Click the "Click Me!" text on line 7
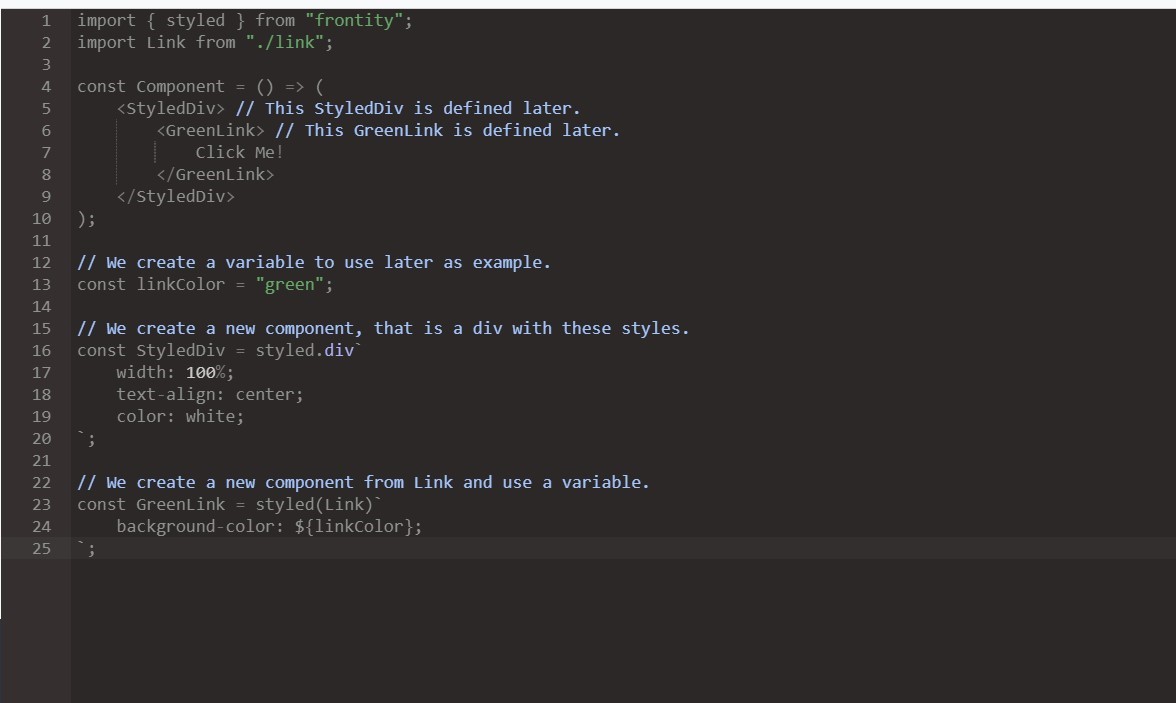1176x703 pixels. [238, 152]
